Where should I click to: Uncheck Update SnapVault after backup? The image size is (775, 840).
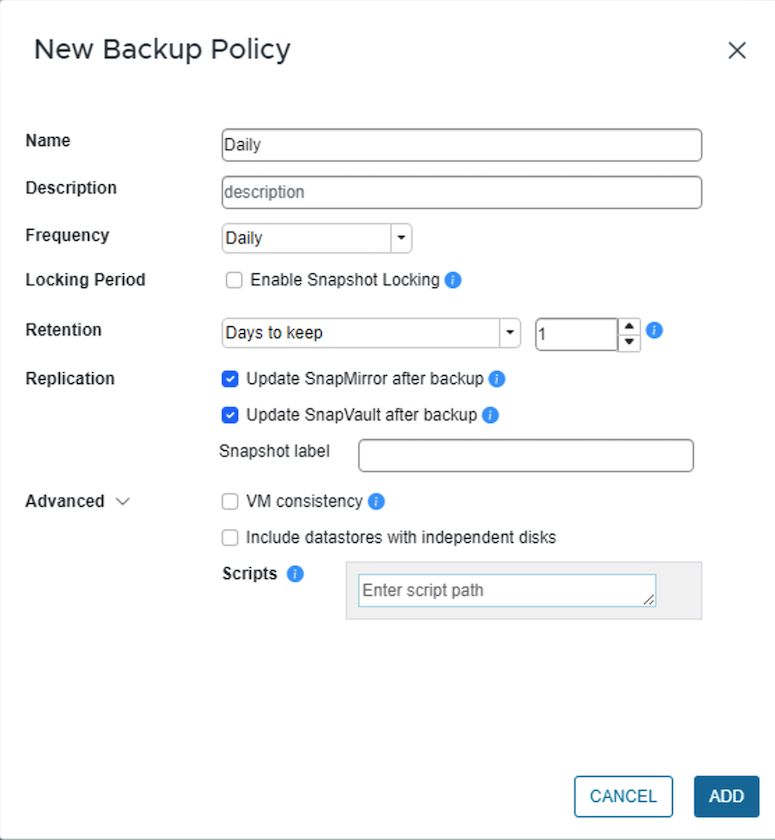pos(230,414)
